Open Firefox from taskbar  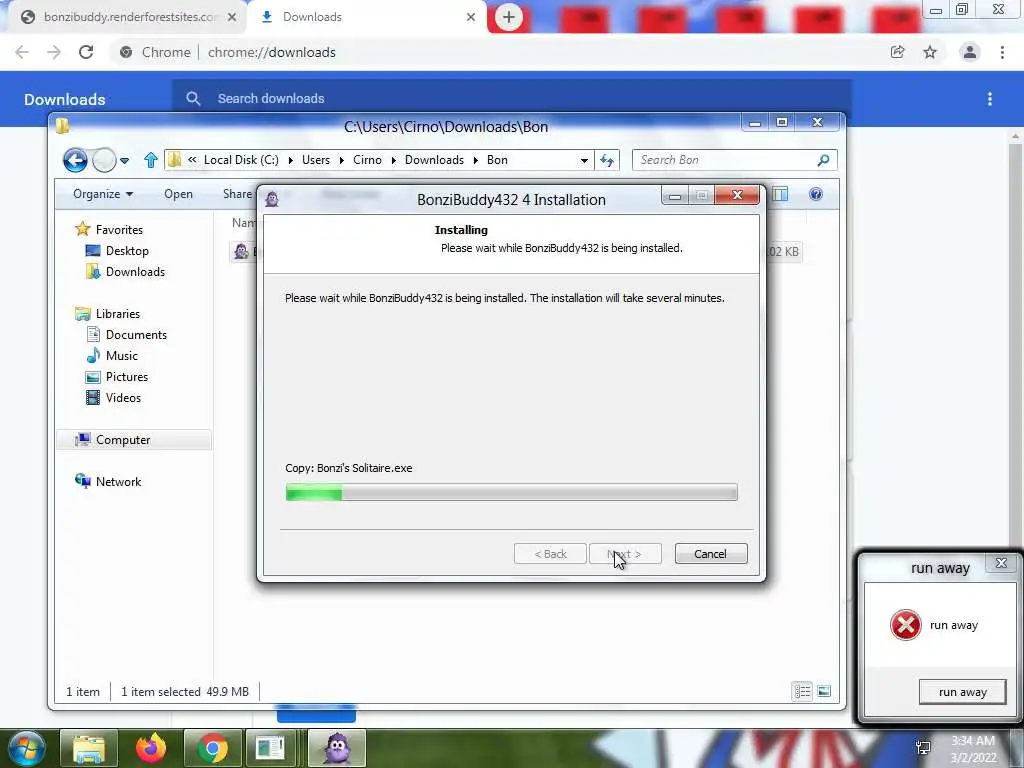click(151, 748)
